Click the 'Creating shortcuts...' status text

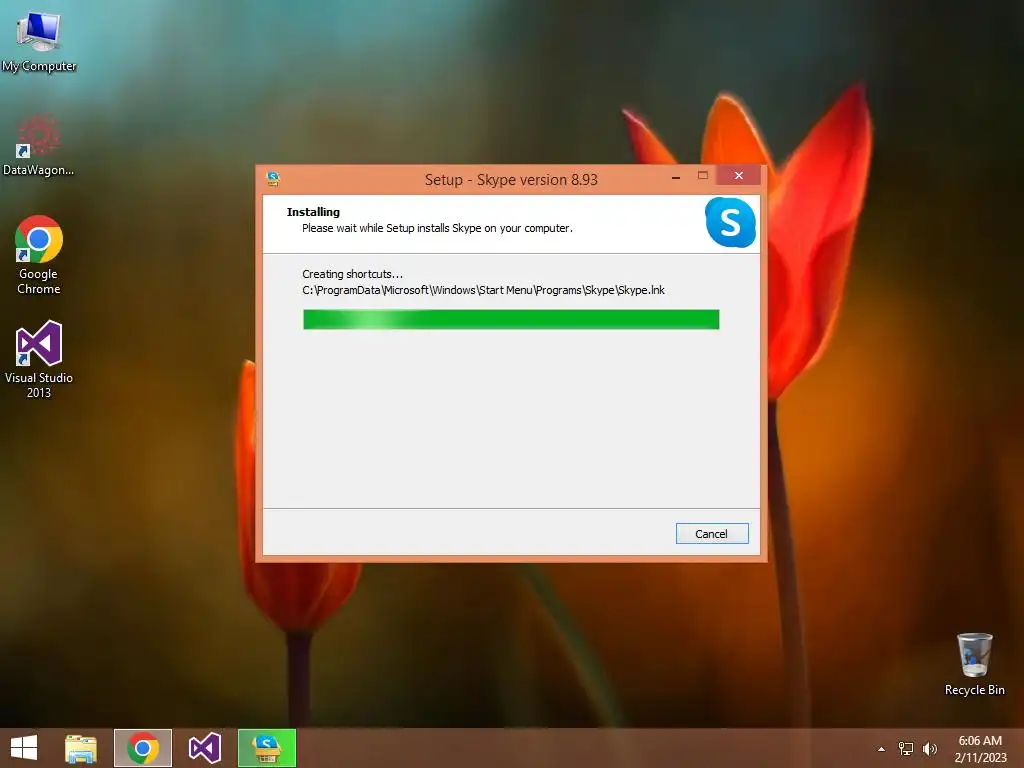coord(353,274)
